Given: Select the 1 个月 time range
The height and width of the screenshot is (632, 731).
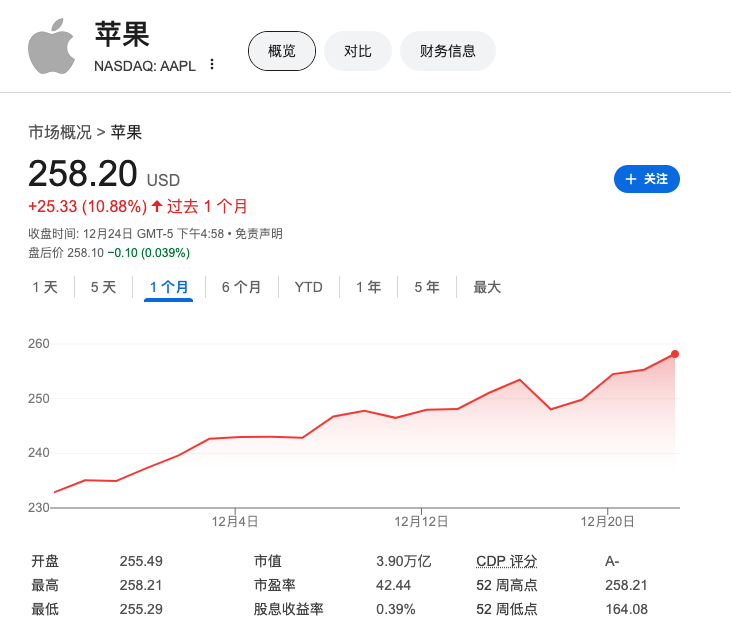Looking at the screenshot, I should pyautogui.click(x=169, y=287).
